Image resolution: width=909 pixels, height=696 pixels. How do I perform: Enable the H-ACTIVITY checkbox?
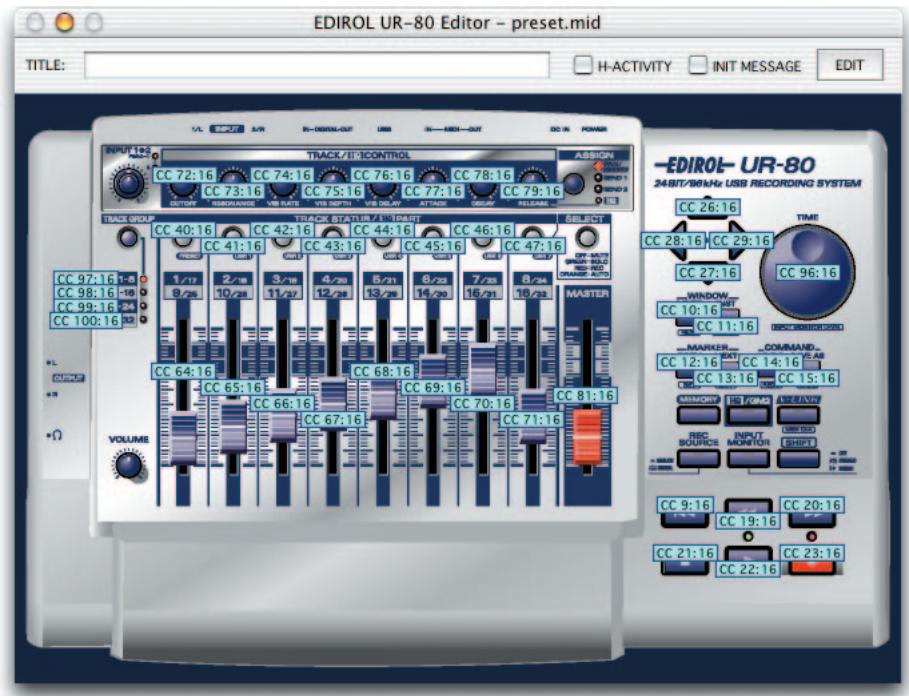[583, 64]
